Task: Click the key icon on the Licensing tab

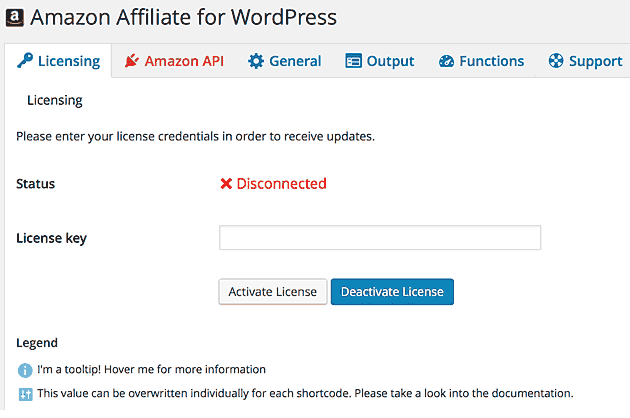Action: [25, 60]
